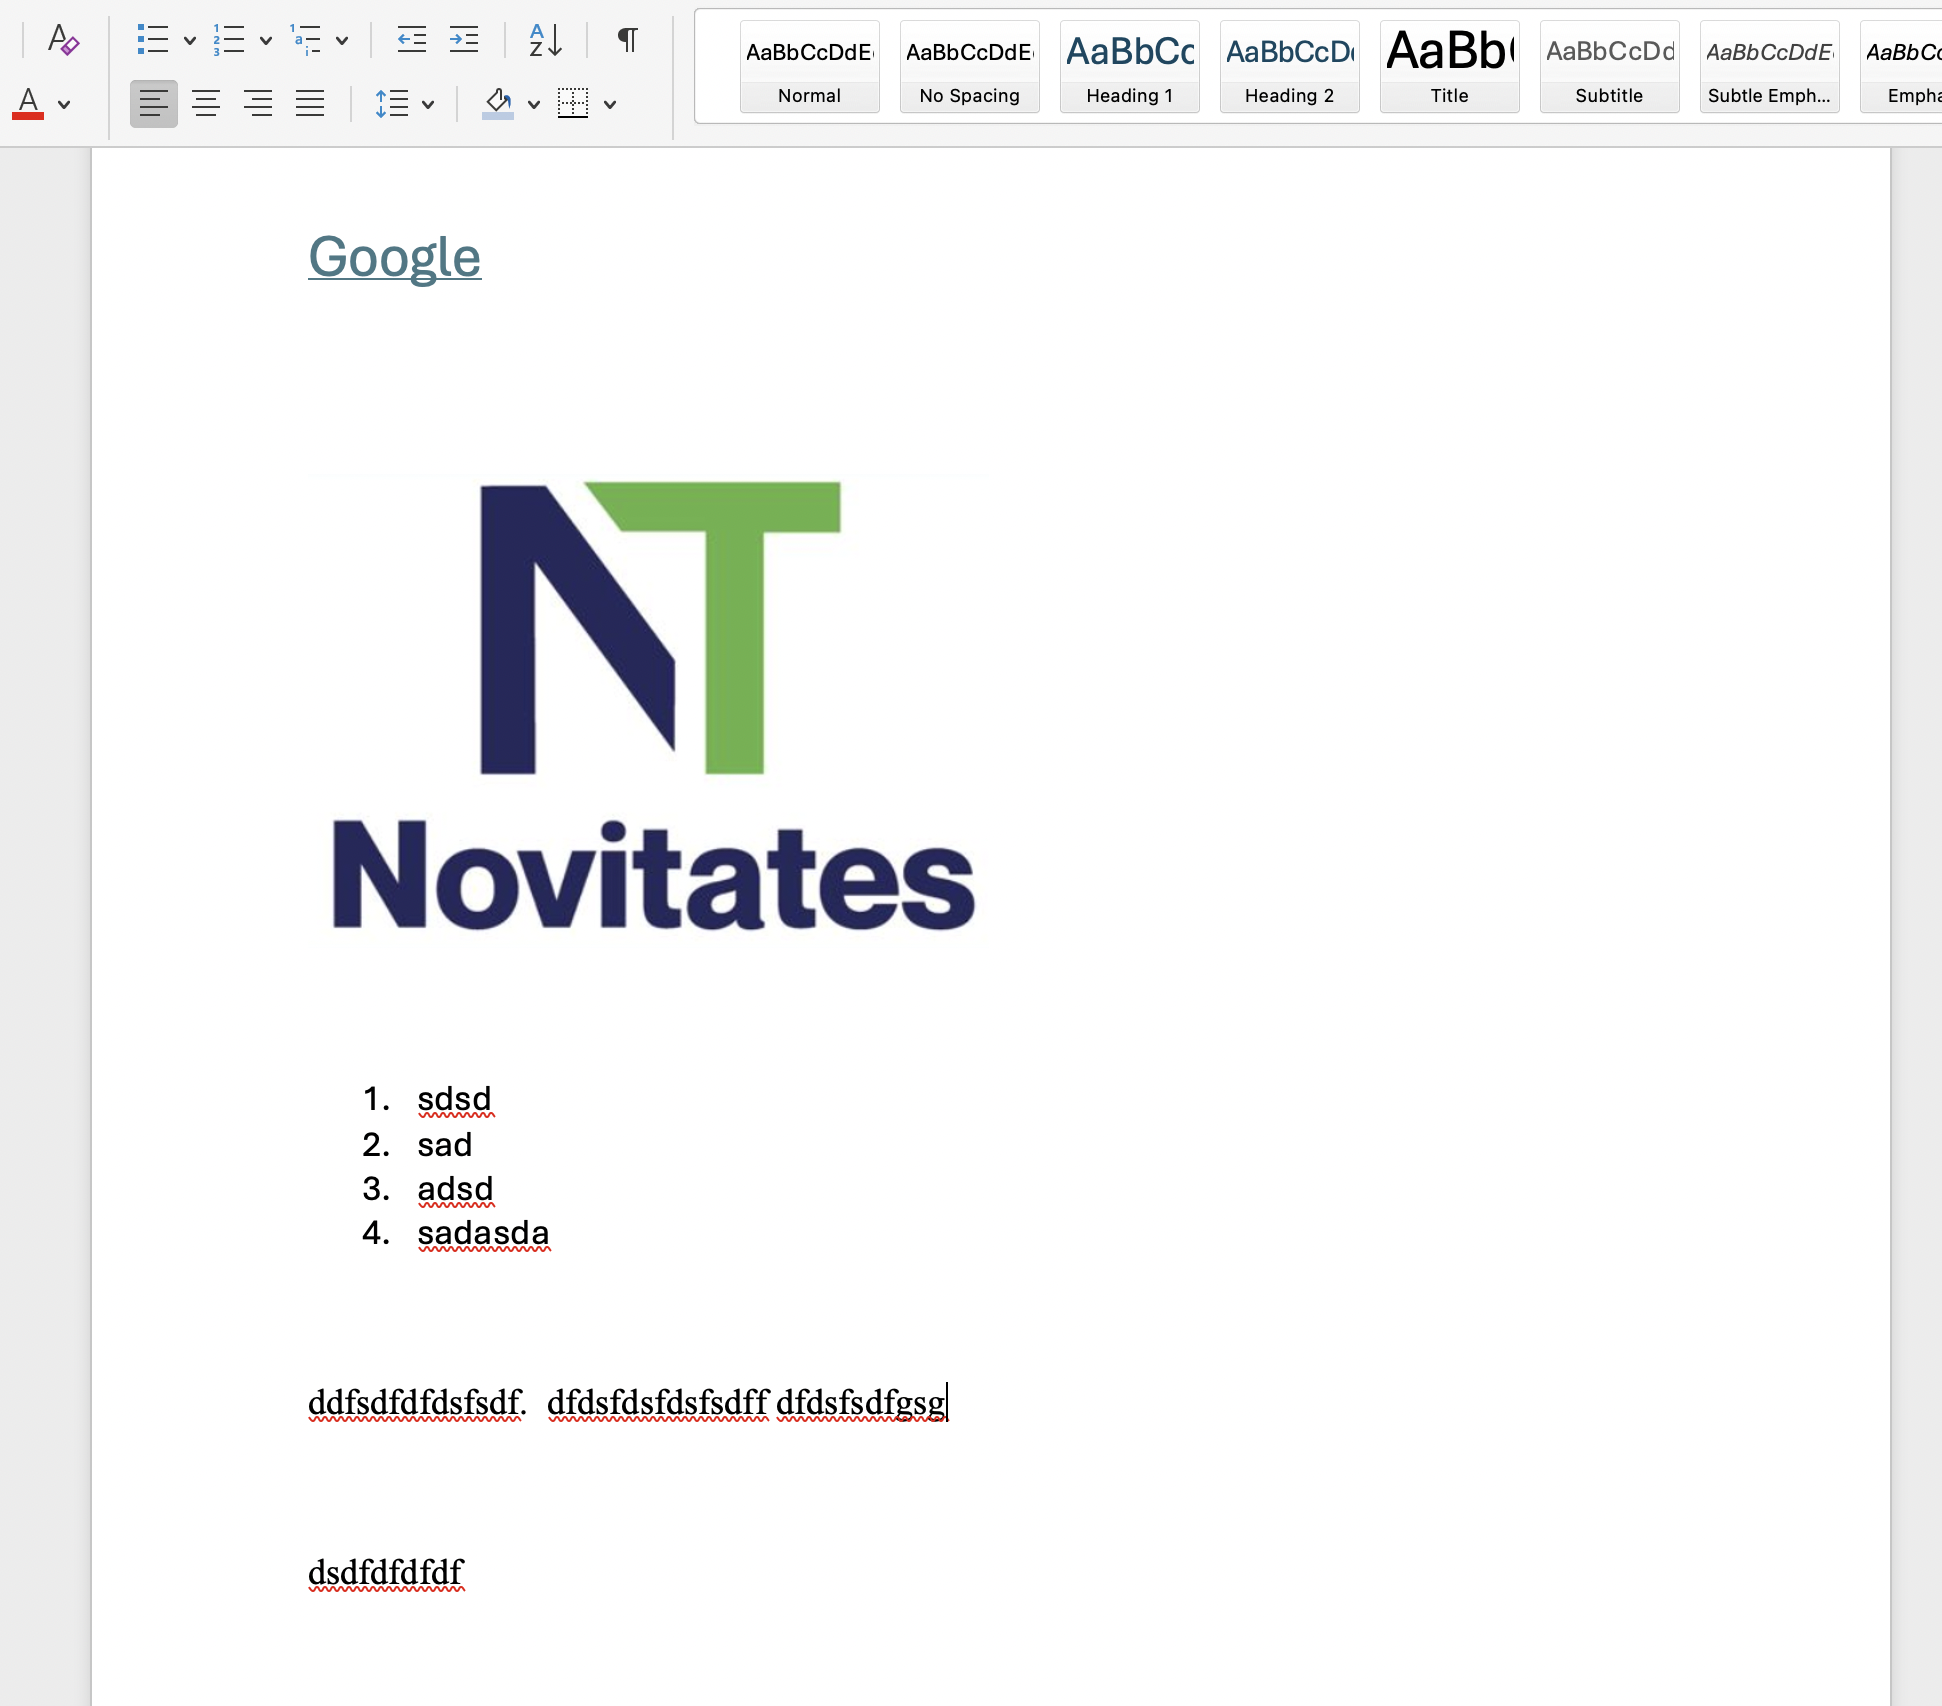This screenshot has width=1942, height=1706.
Task: Open the Google hyperlink
Action: tap(394, 257)
